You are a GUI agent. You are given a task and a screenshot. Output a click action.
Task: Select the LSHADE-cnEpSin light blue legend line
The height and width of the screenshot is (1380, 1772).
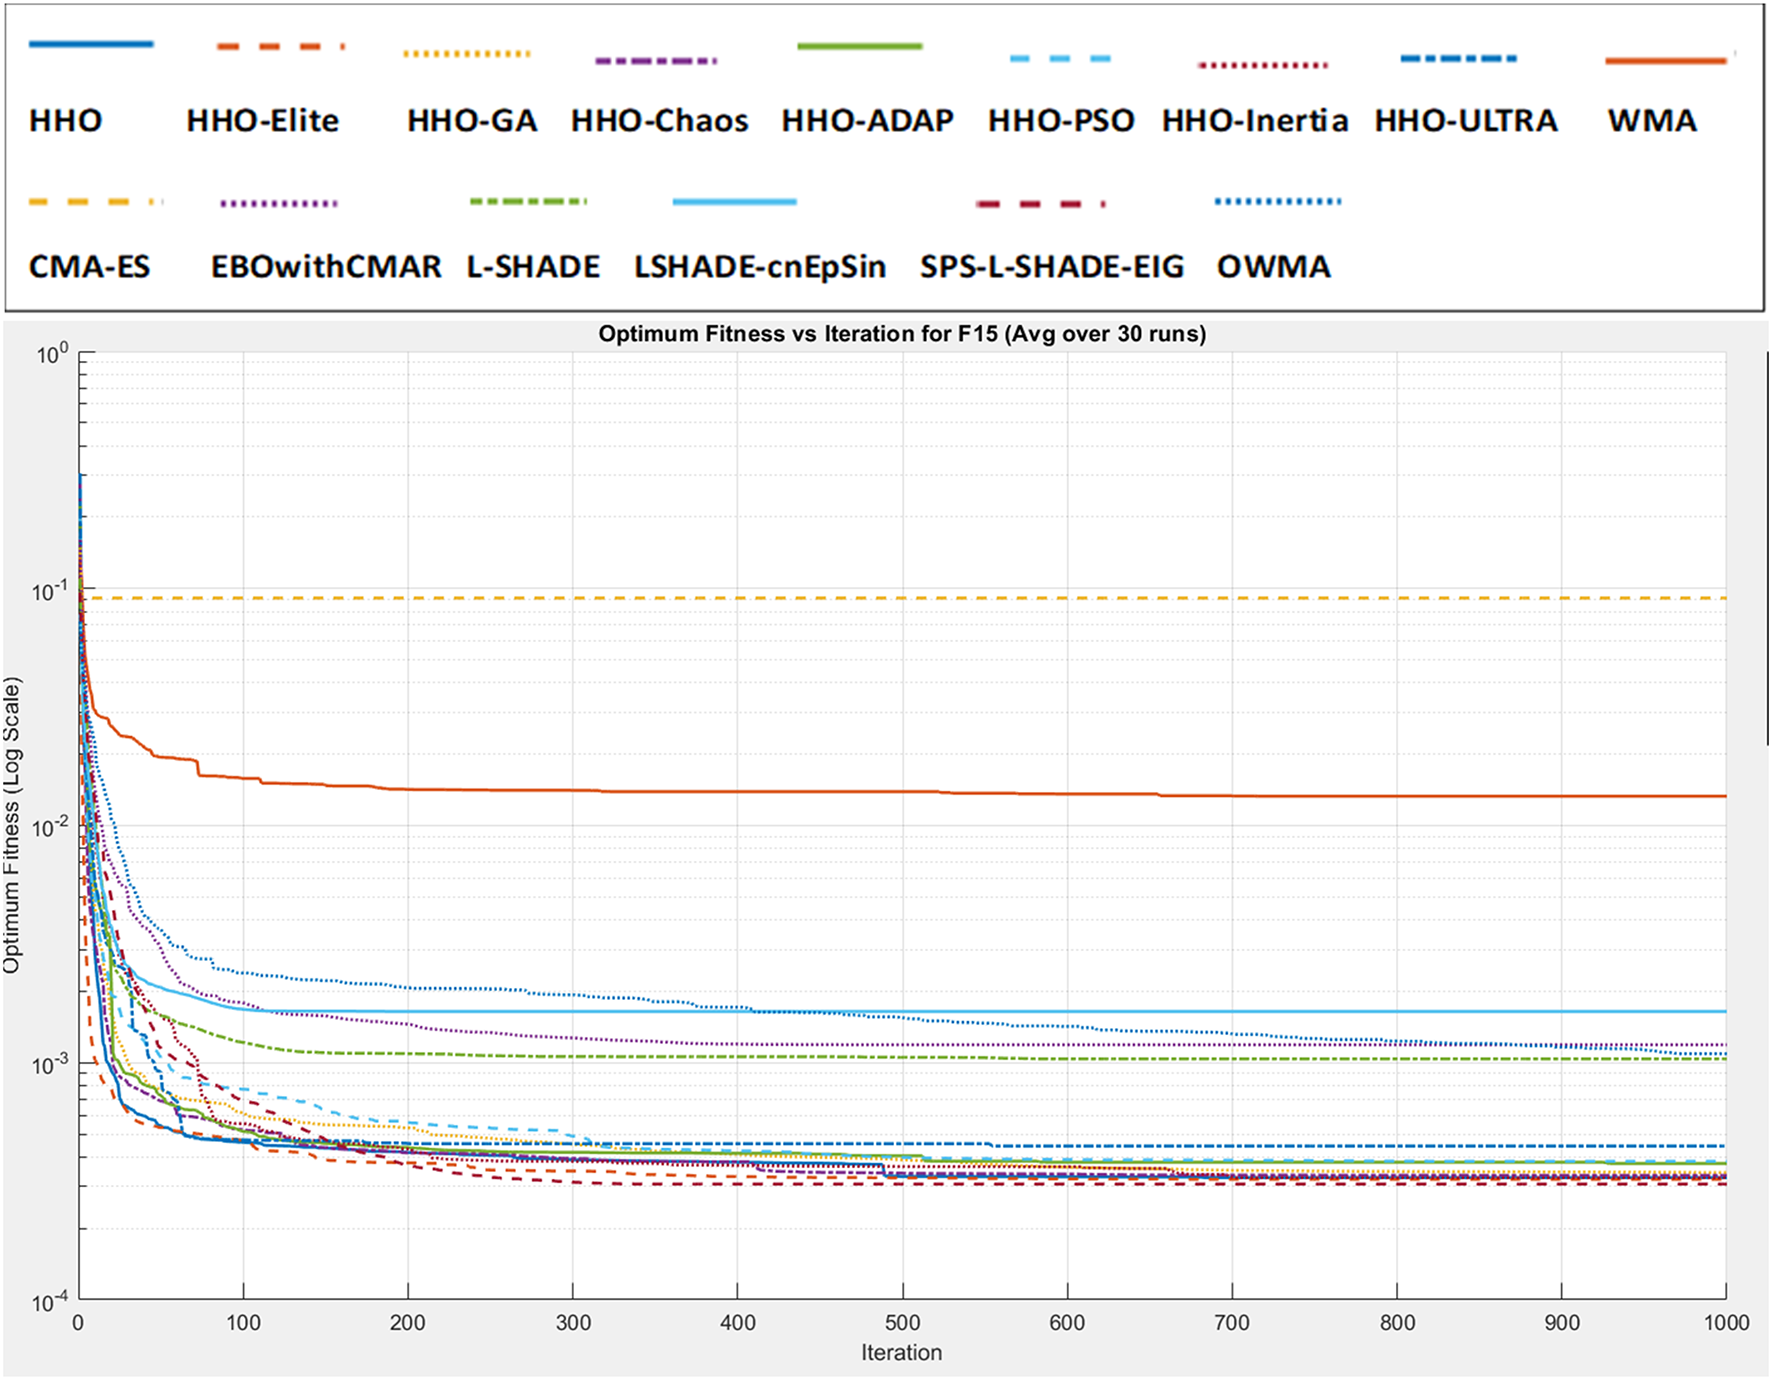click(x=734, y=202)
